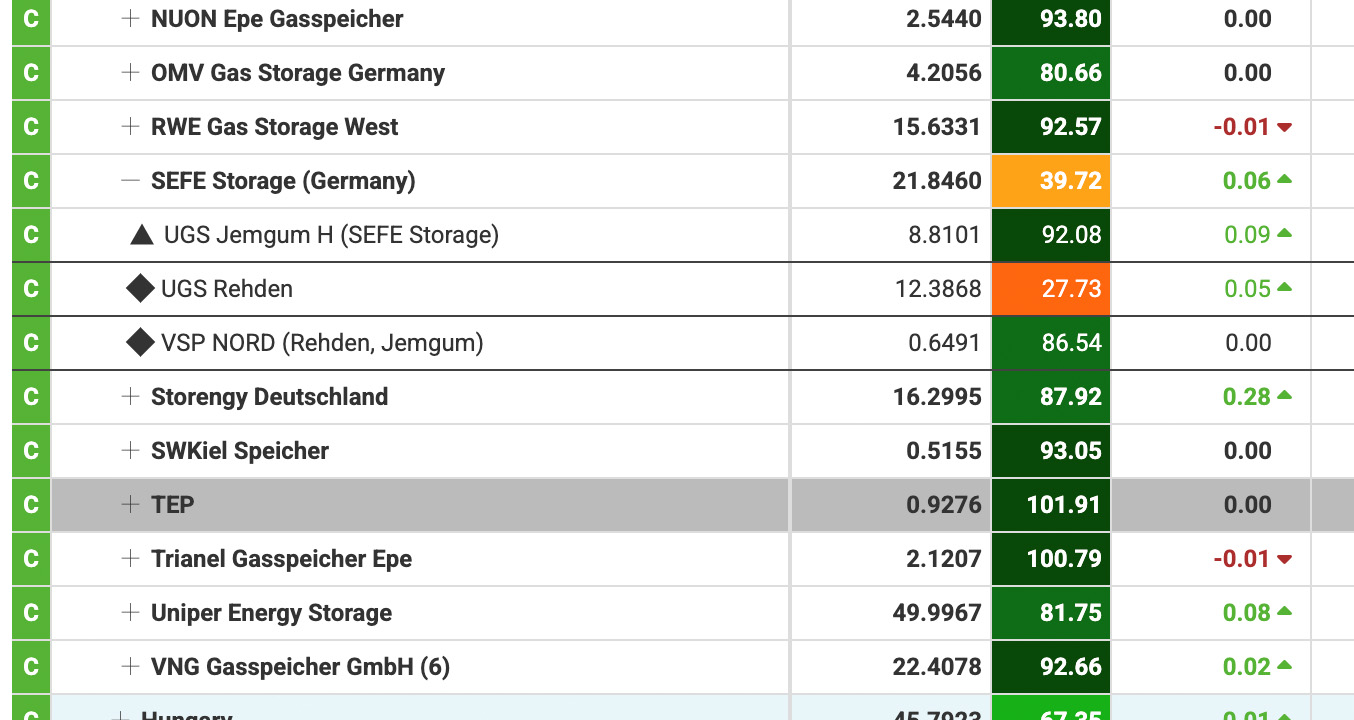
Task: Click the green C badge for SEFE Storage
Action: pos(31,181)
